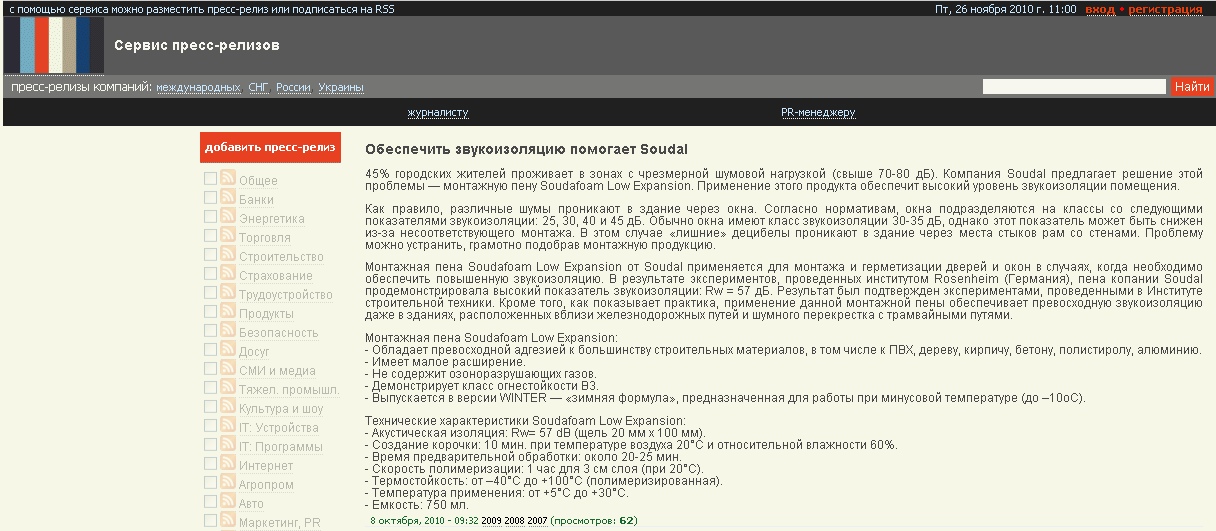Image resolution: width=1216 pixels, height=531 pixels.
Task: Click the RSS icon next to Досуг
Action: 228,350
